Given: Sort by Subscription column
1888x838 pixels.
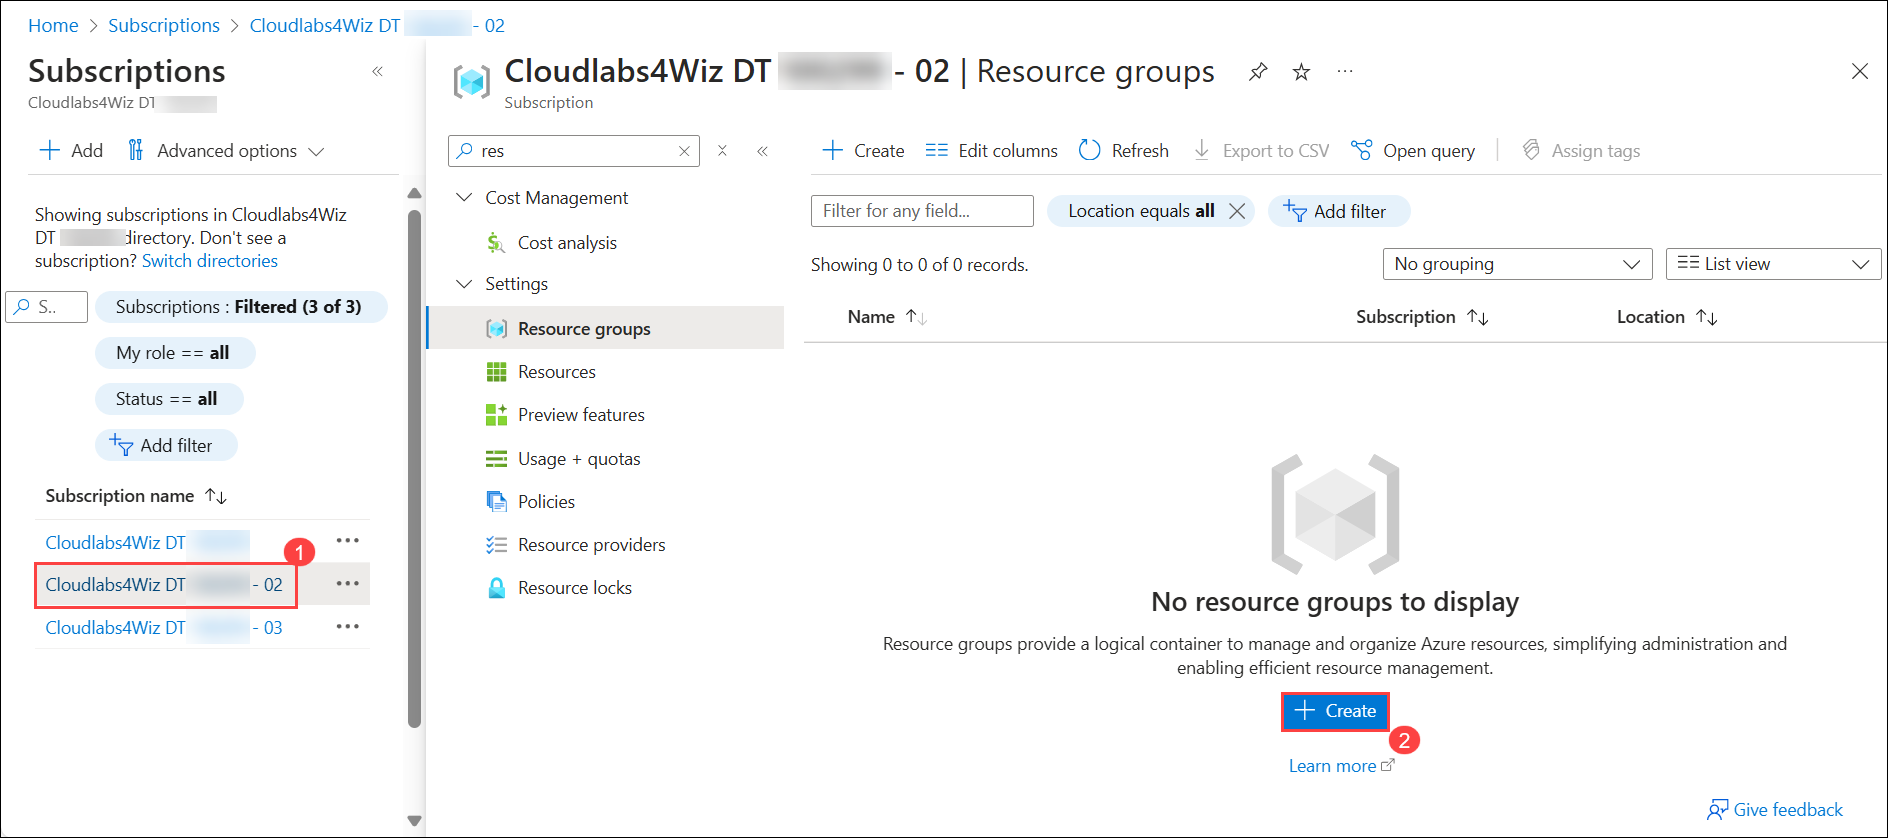Looking at the screenshot, I should click(x=1422, y=317).
